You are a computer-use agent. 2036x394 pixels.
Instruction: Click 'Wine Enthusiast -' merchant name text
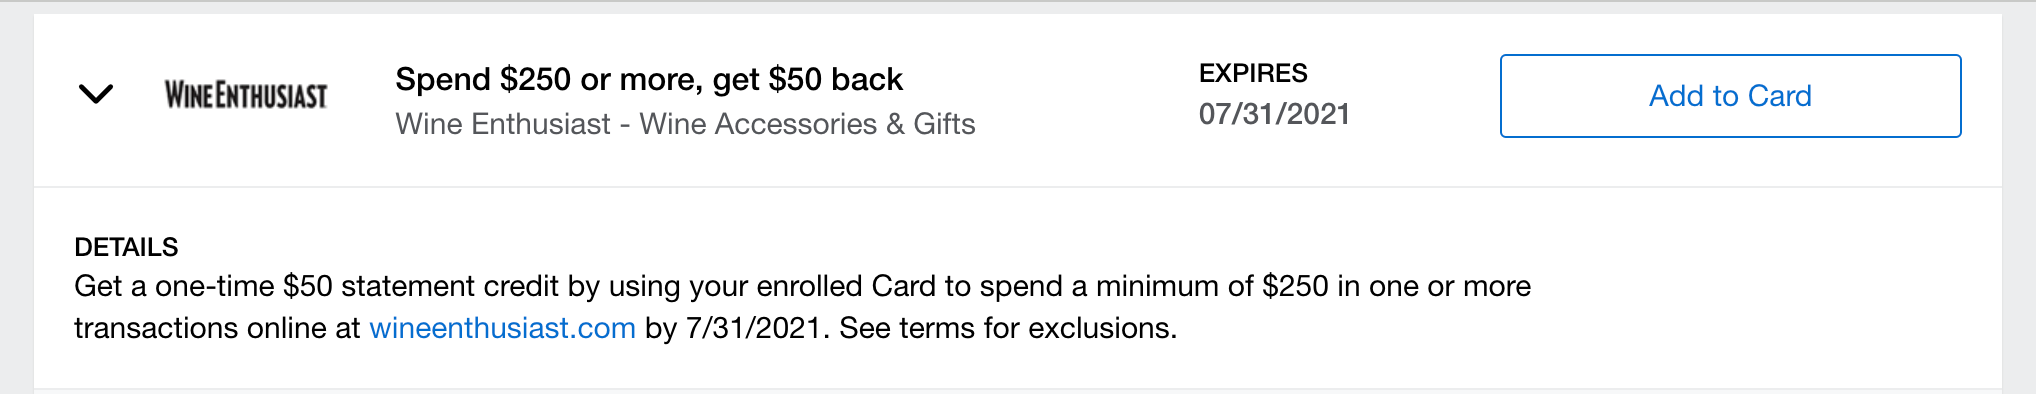tap(512, 124)
